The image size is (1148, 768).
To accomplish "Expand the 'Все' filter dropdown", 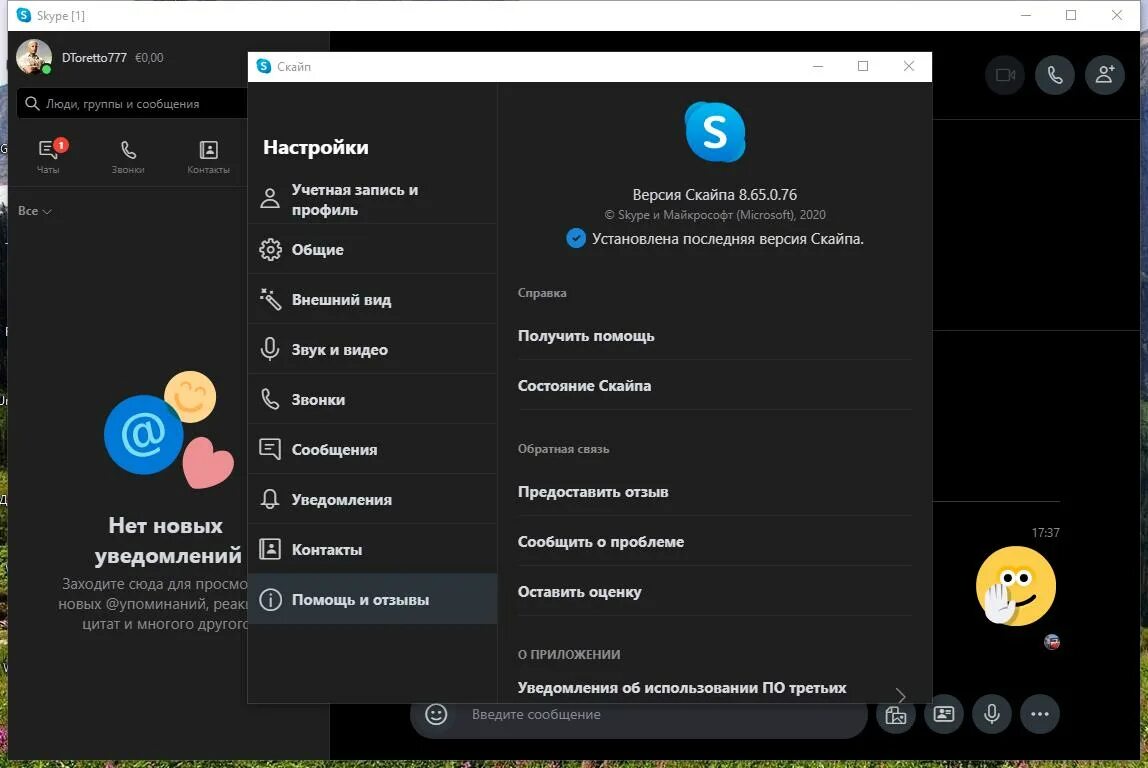I will click(x=34, y=211).
